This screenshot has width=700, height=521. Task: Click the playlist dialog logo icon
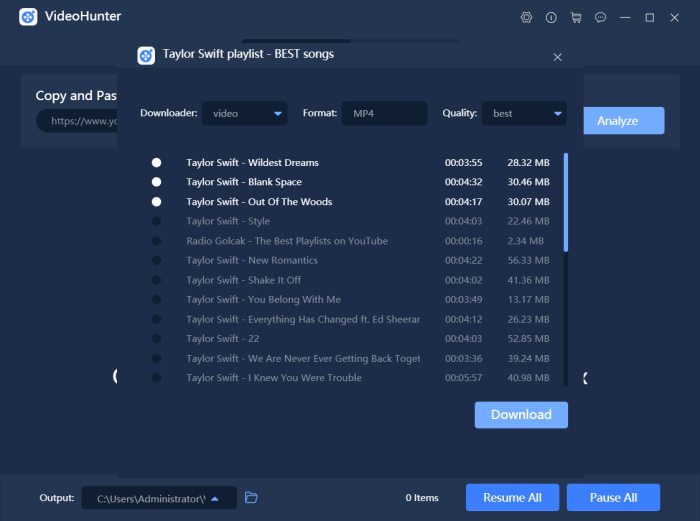pyautogui.click(x=146, y=56)
